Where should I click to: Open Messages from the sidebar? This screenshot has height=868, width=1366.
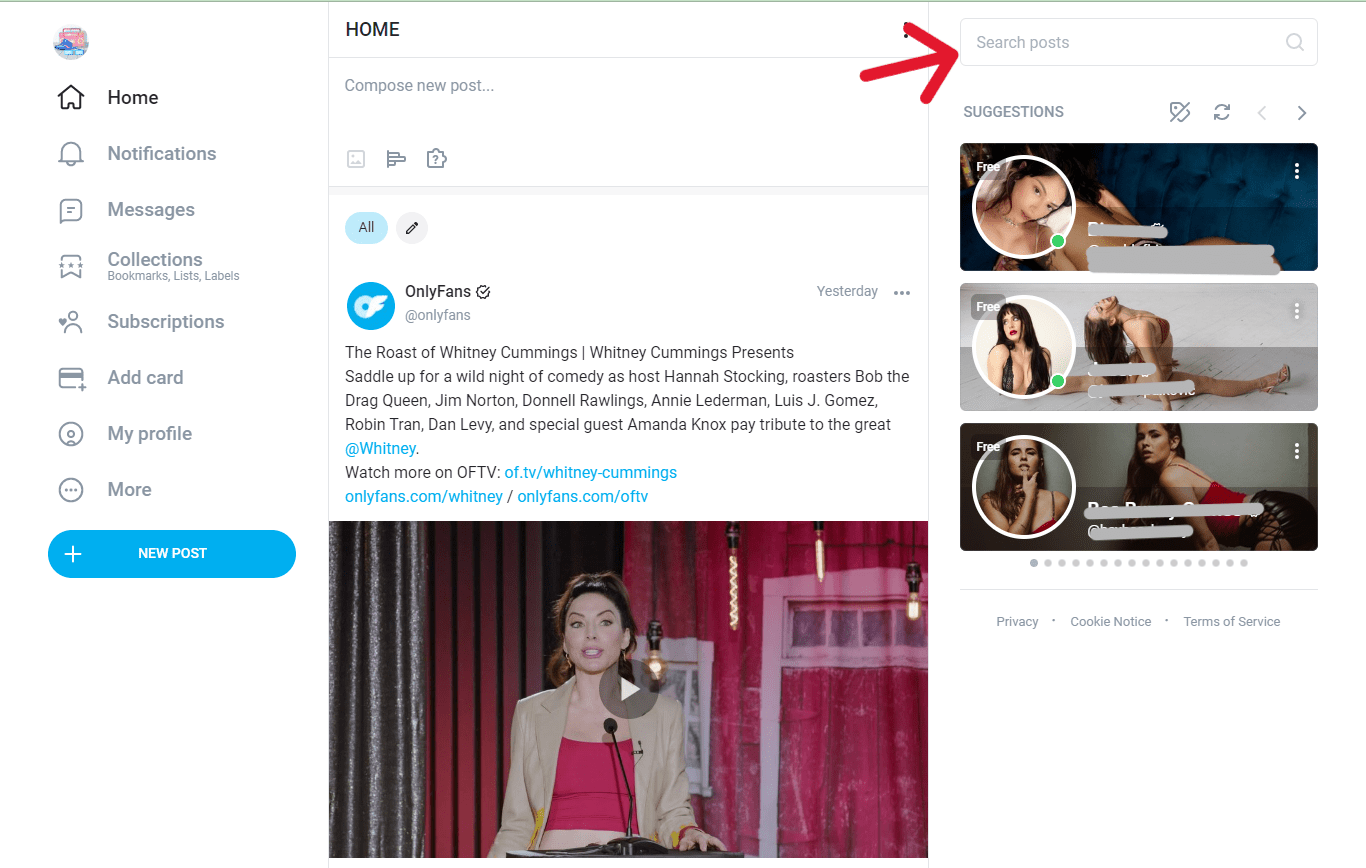coord(150,209)
